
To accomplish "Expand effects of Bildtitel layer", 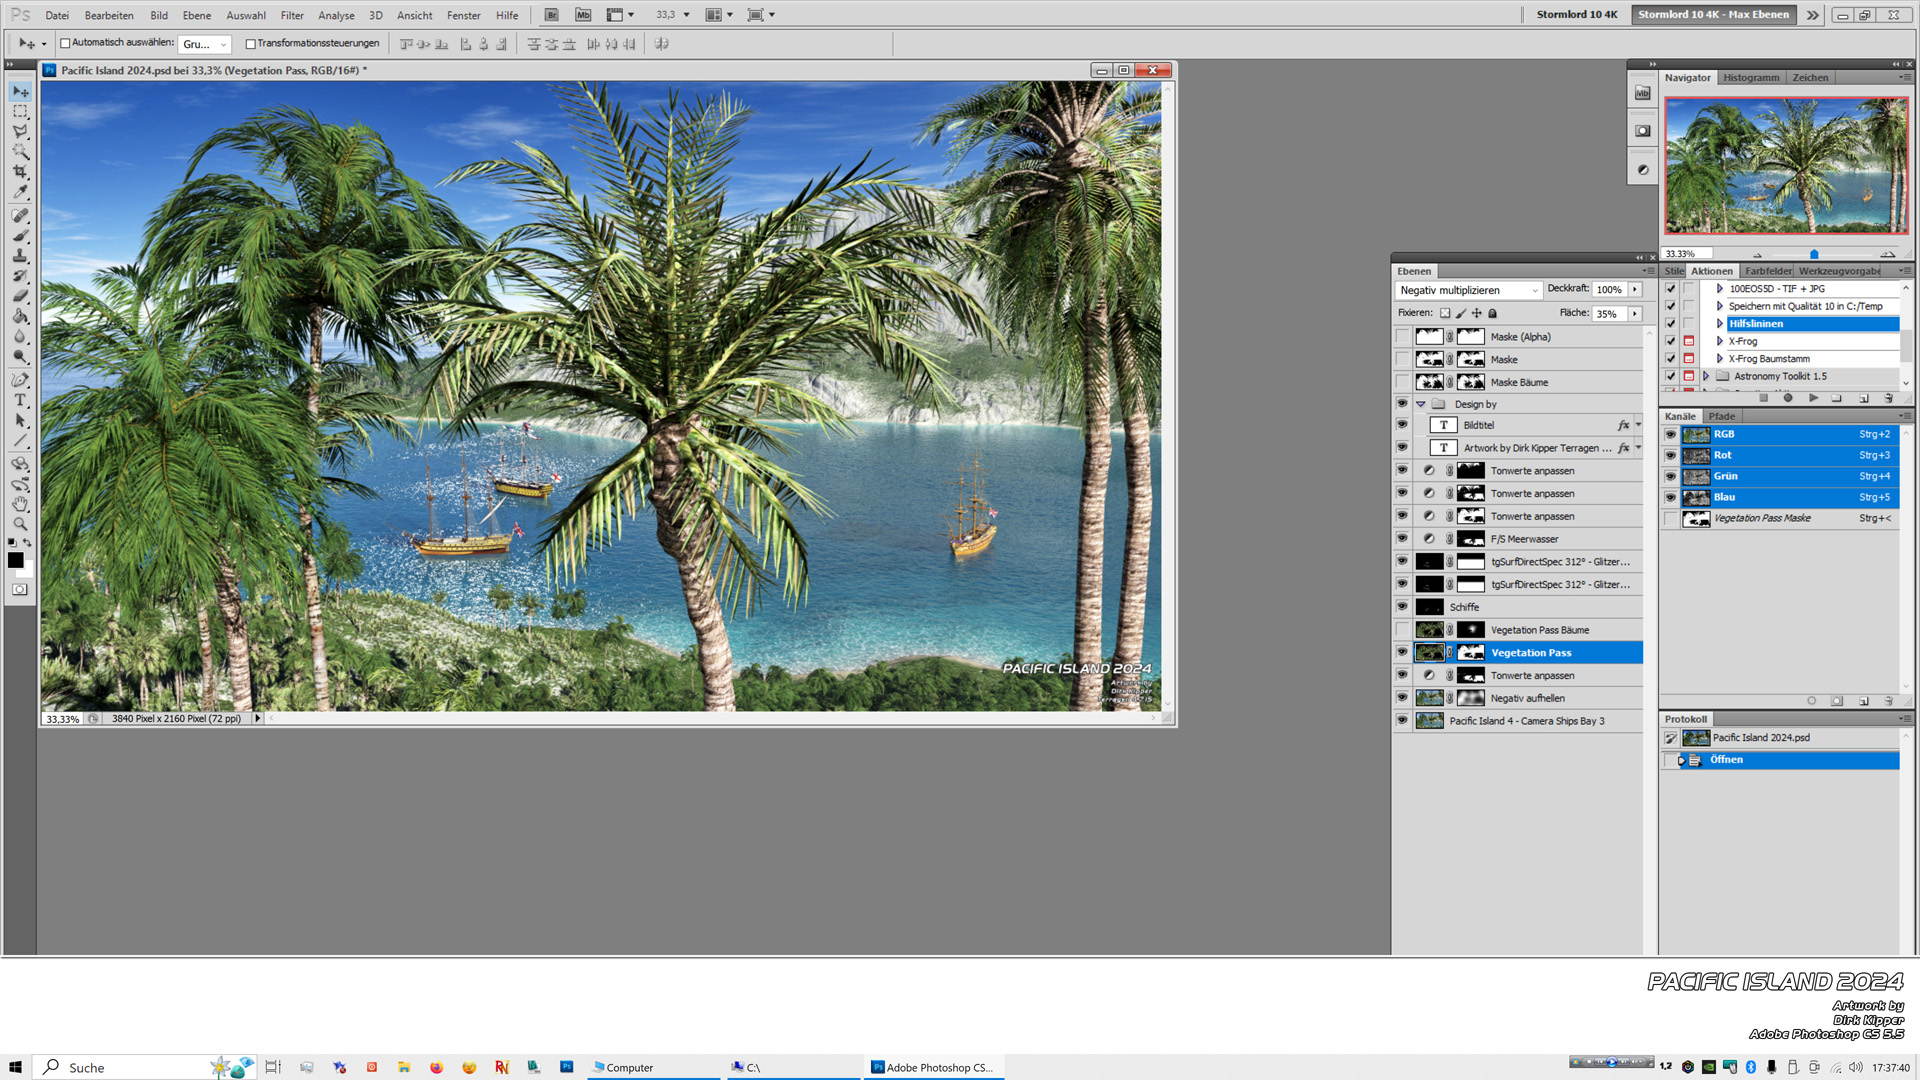I will (x=1638, y=425).
